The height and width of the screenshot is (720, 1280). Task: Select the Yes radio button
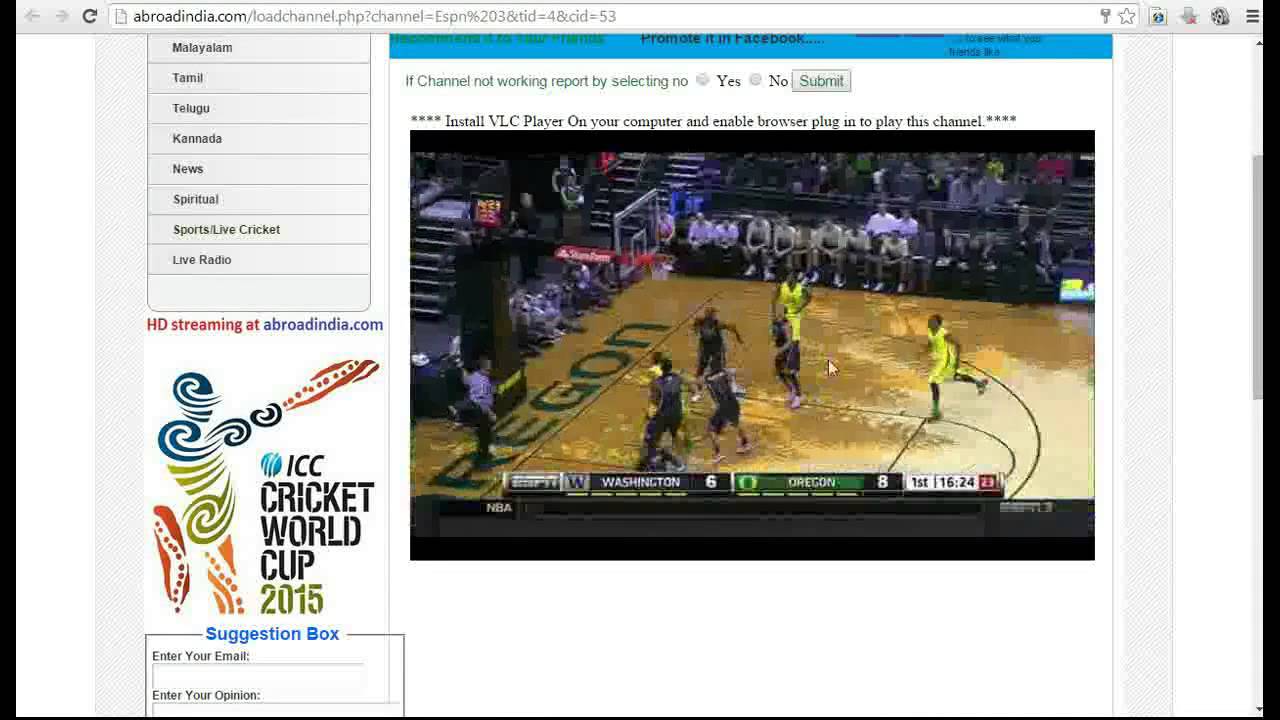tap(703, 80)
